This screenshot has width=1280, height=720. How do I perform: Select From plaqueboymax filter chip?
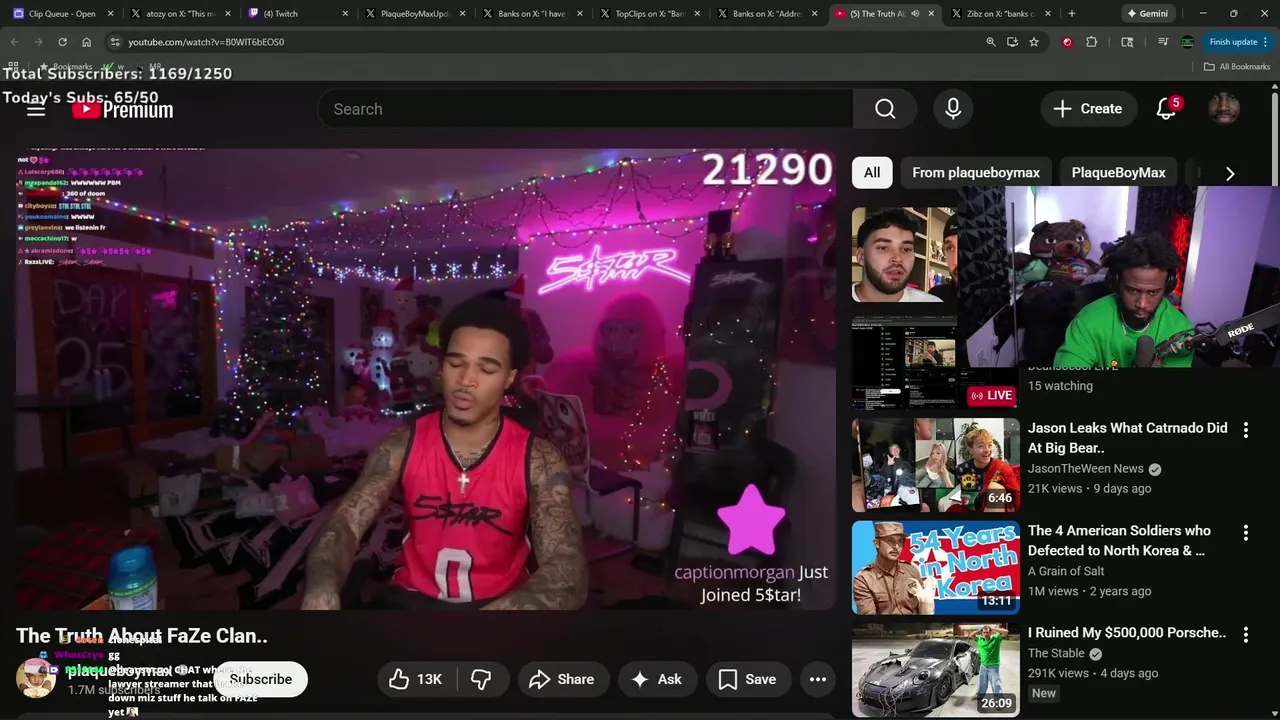click(x=976, y=173)
